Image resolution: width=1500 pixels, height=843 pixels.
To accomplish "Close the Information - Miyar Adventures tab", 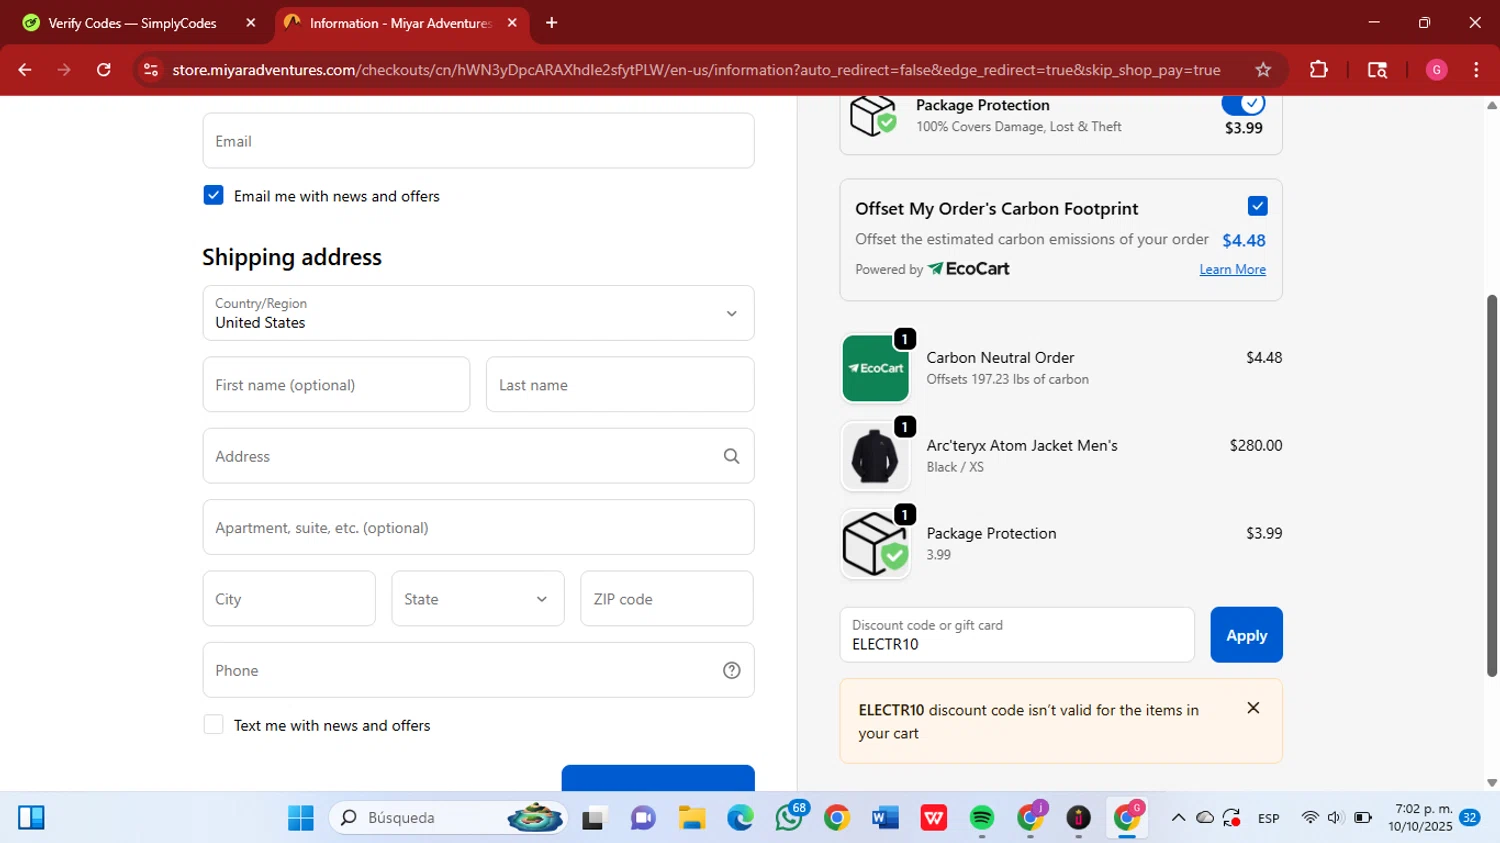I will point(512,23).
